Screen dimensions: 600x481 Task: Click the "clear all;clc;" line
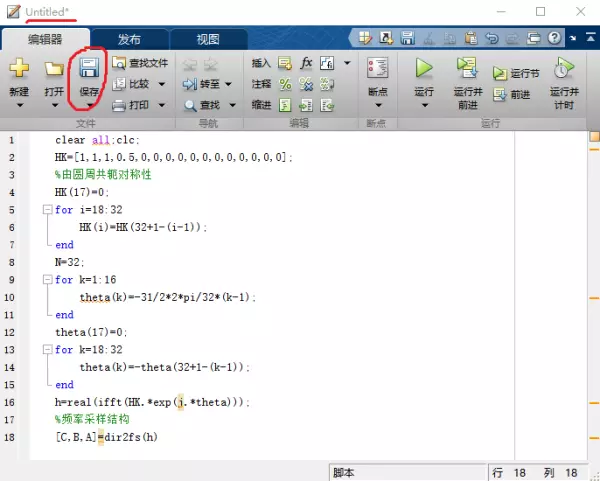[x=97, y=140]
